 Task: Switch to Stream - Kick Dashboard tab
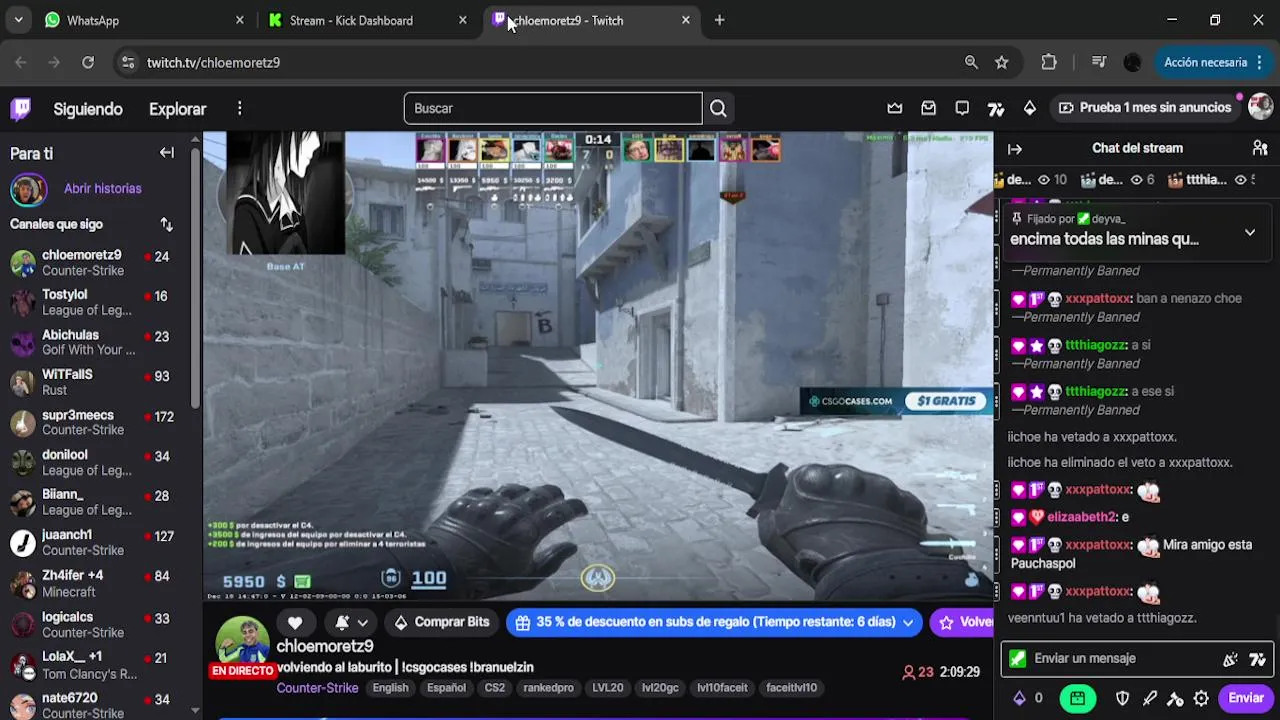click(x=368, y=20)
